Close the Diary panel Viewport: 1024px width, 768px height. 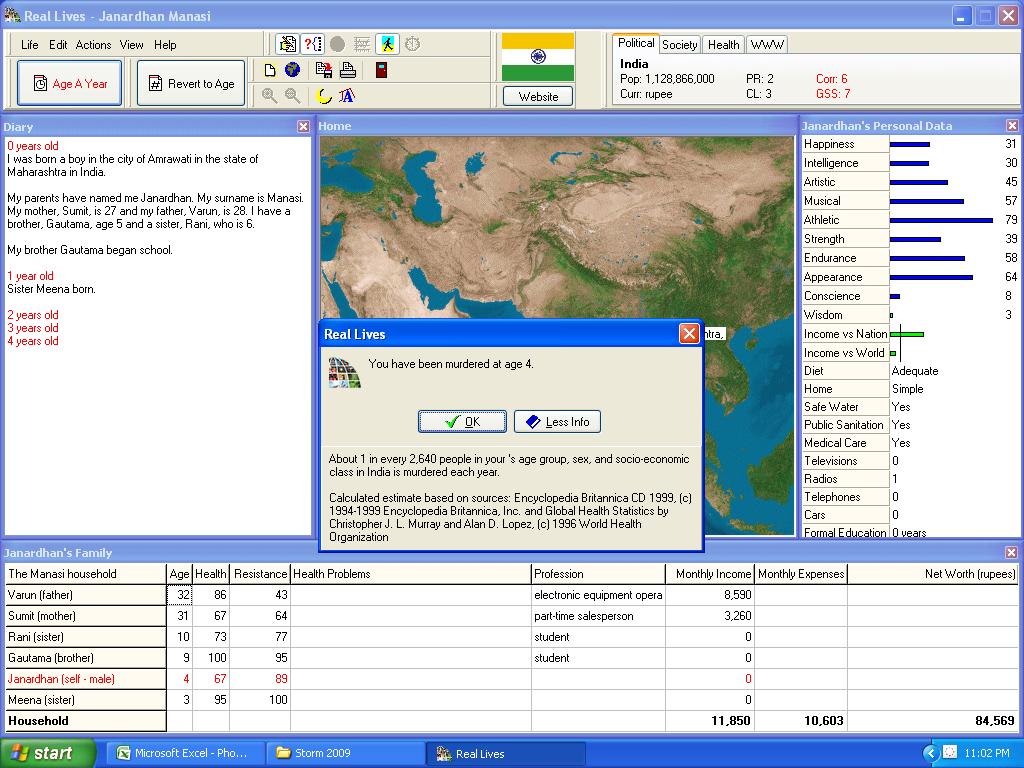[303, 127]
